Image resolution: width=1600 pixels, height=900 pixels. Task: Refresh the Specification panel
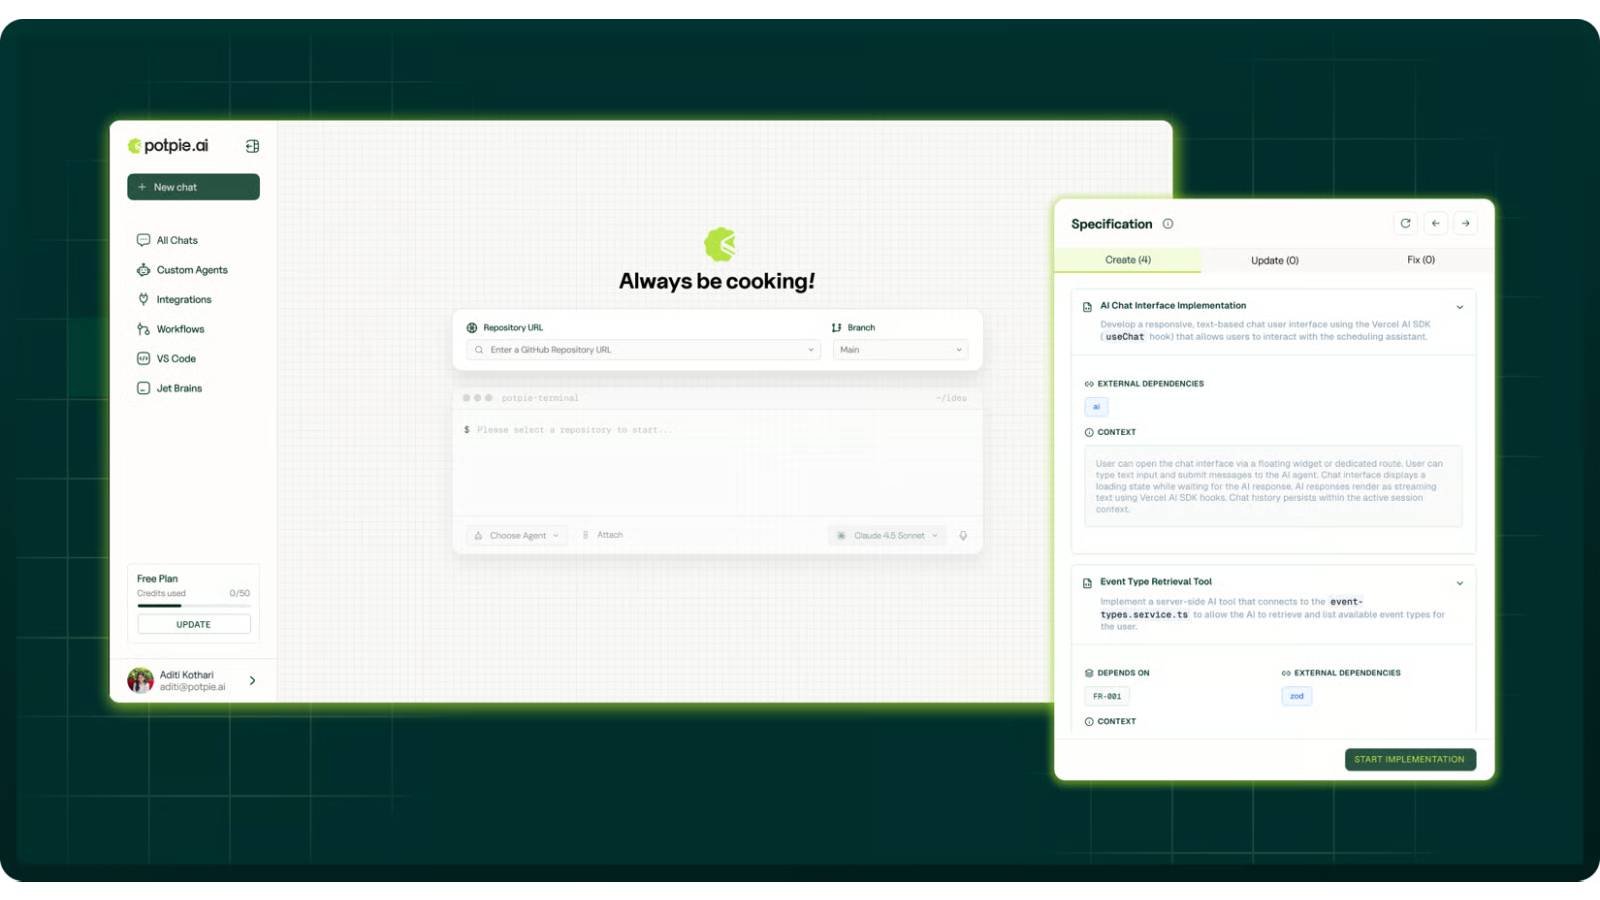pyautogui.click(x=1405, y=223)
